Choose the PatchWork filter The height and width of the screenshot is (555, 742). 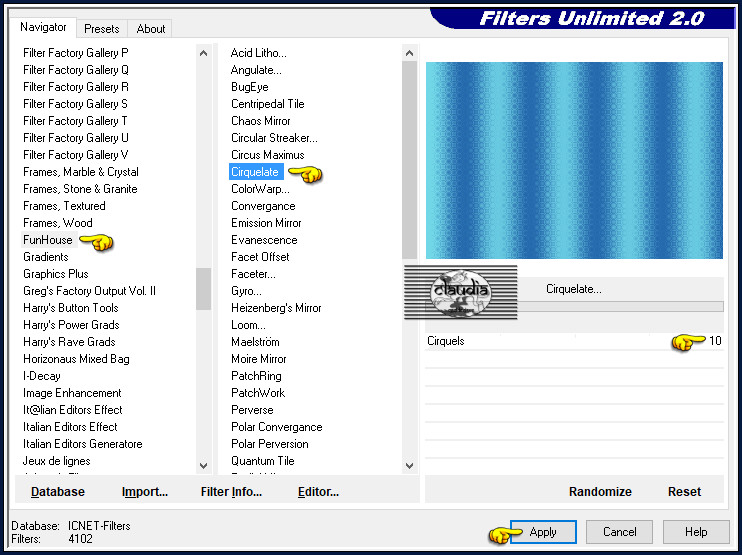(x=258, y=393)
